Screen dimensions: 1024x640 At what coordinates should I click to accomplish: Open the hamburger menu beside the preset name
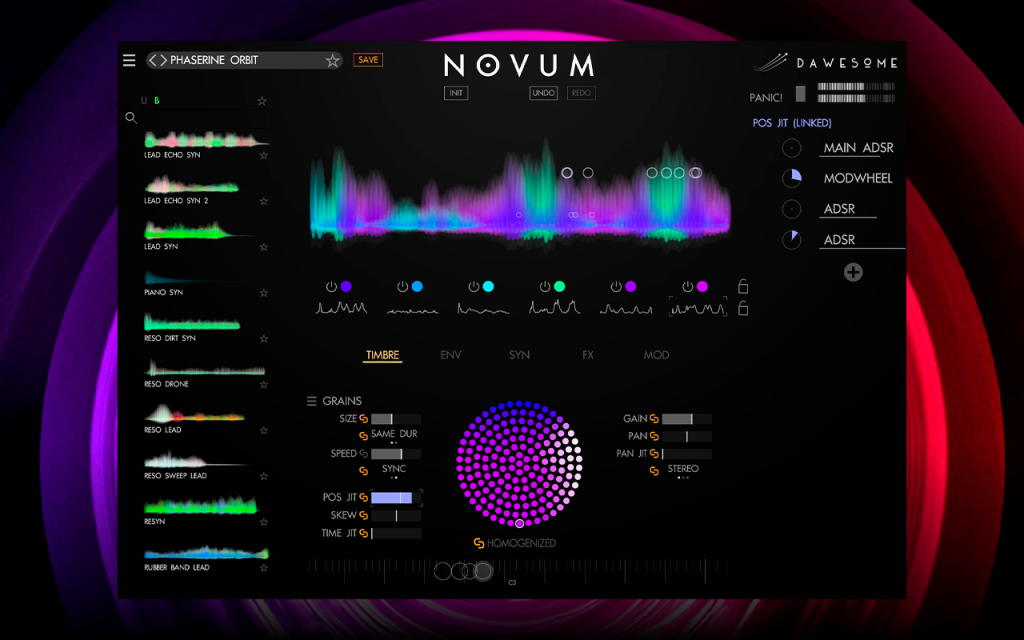point(129,60)
